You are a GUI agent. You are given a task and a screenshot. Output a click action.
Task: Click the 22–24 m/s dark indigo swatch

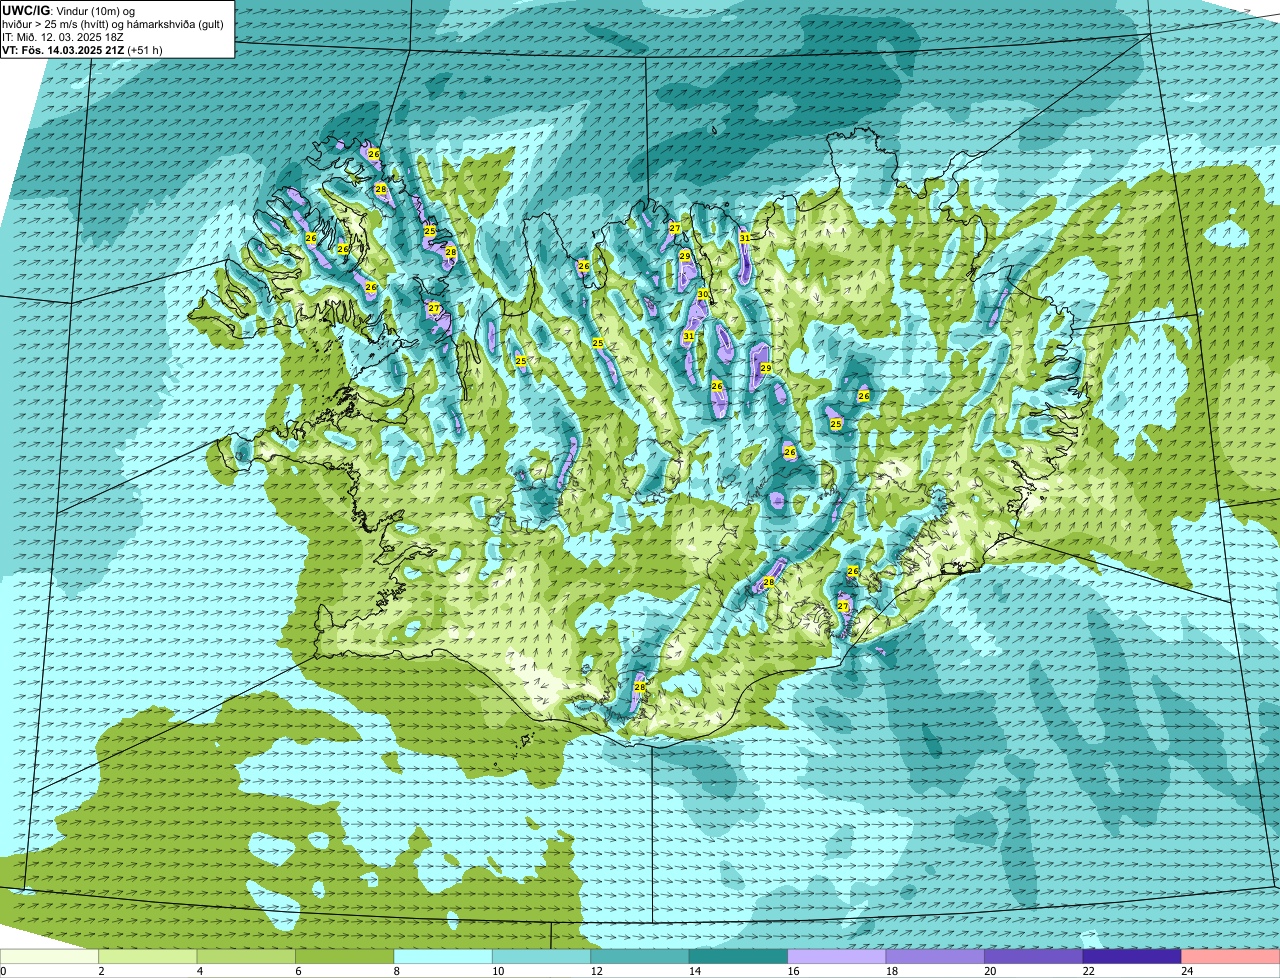point(1132,957)
